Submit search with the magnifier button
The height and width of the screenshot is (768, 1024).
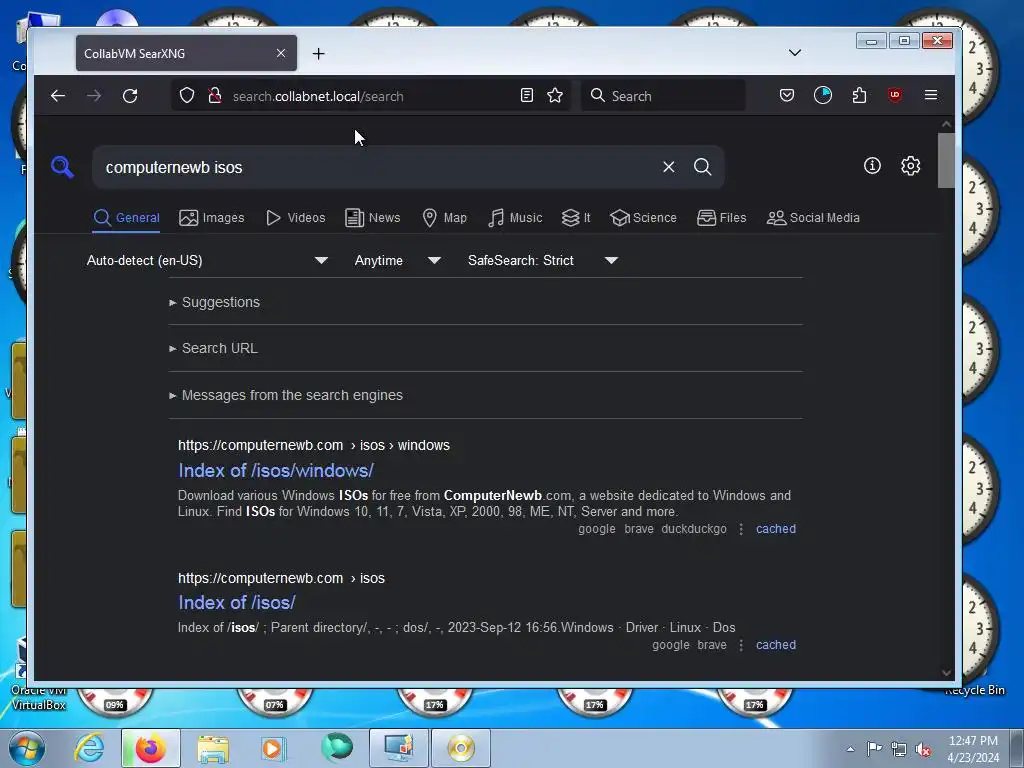(703, 167)
